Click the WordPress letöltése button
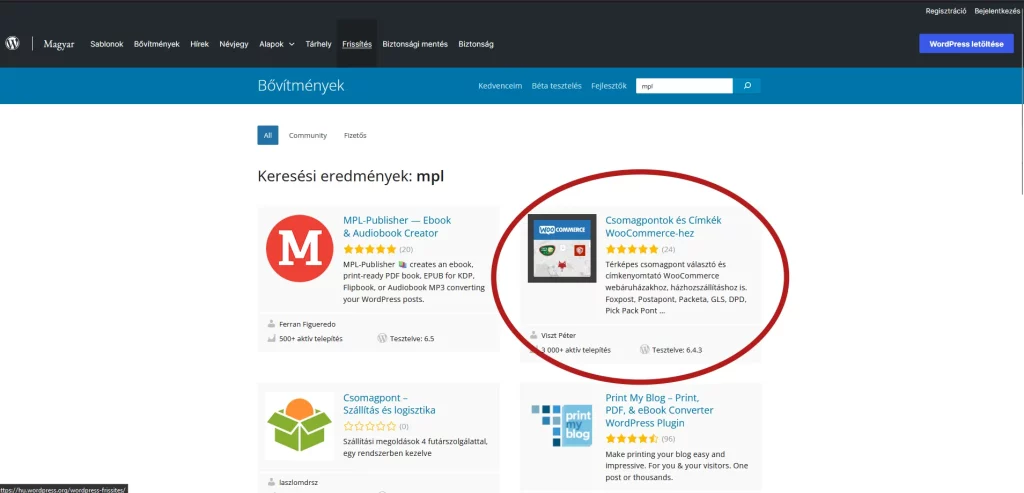Viewport: 1024px width, 493px height. pyautogui.click(x=965, y=43)
